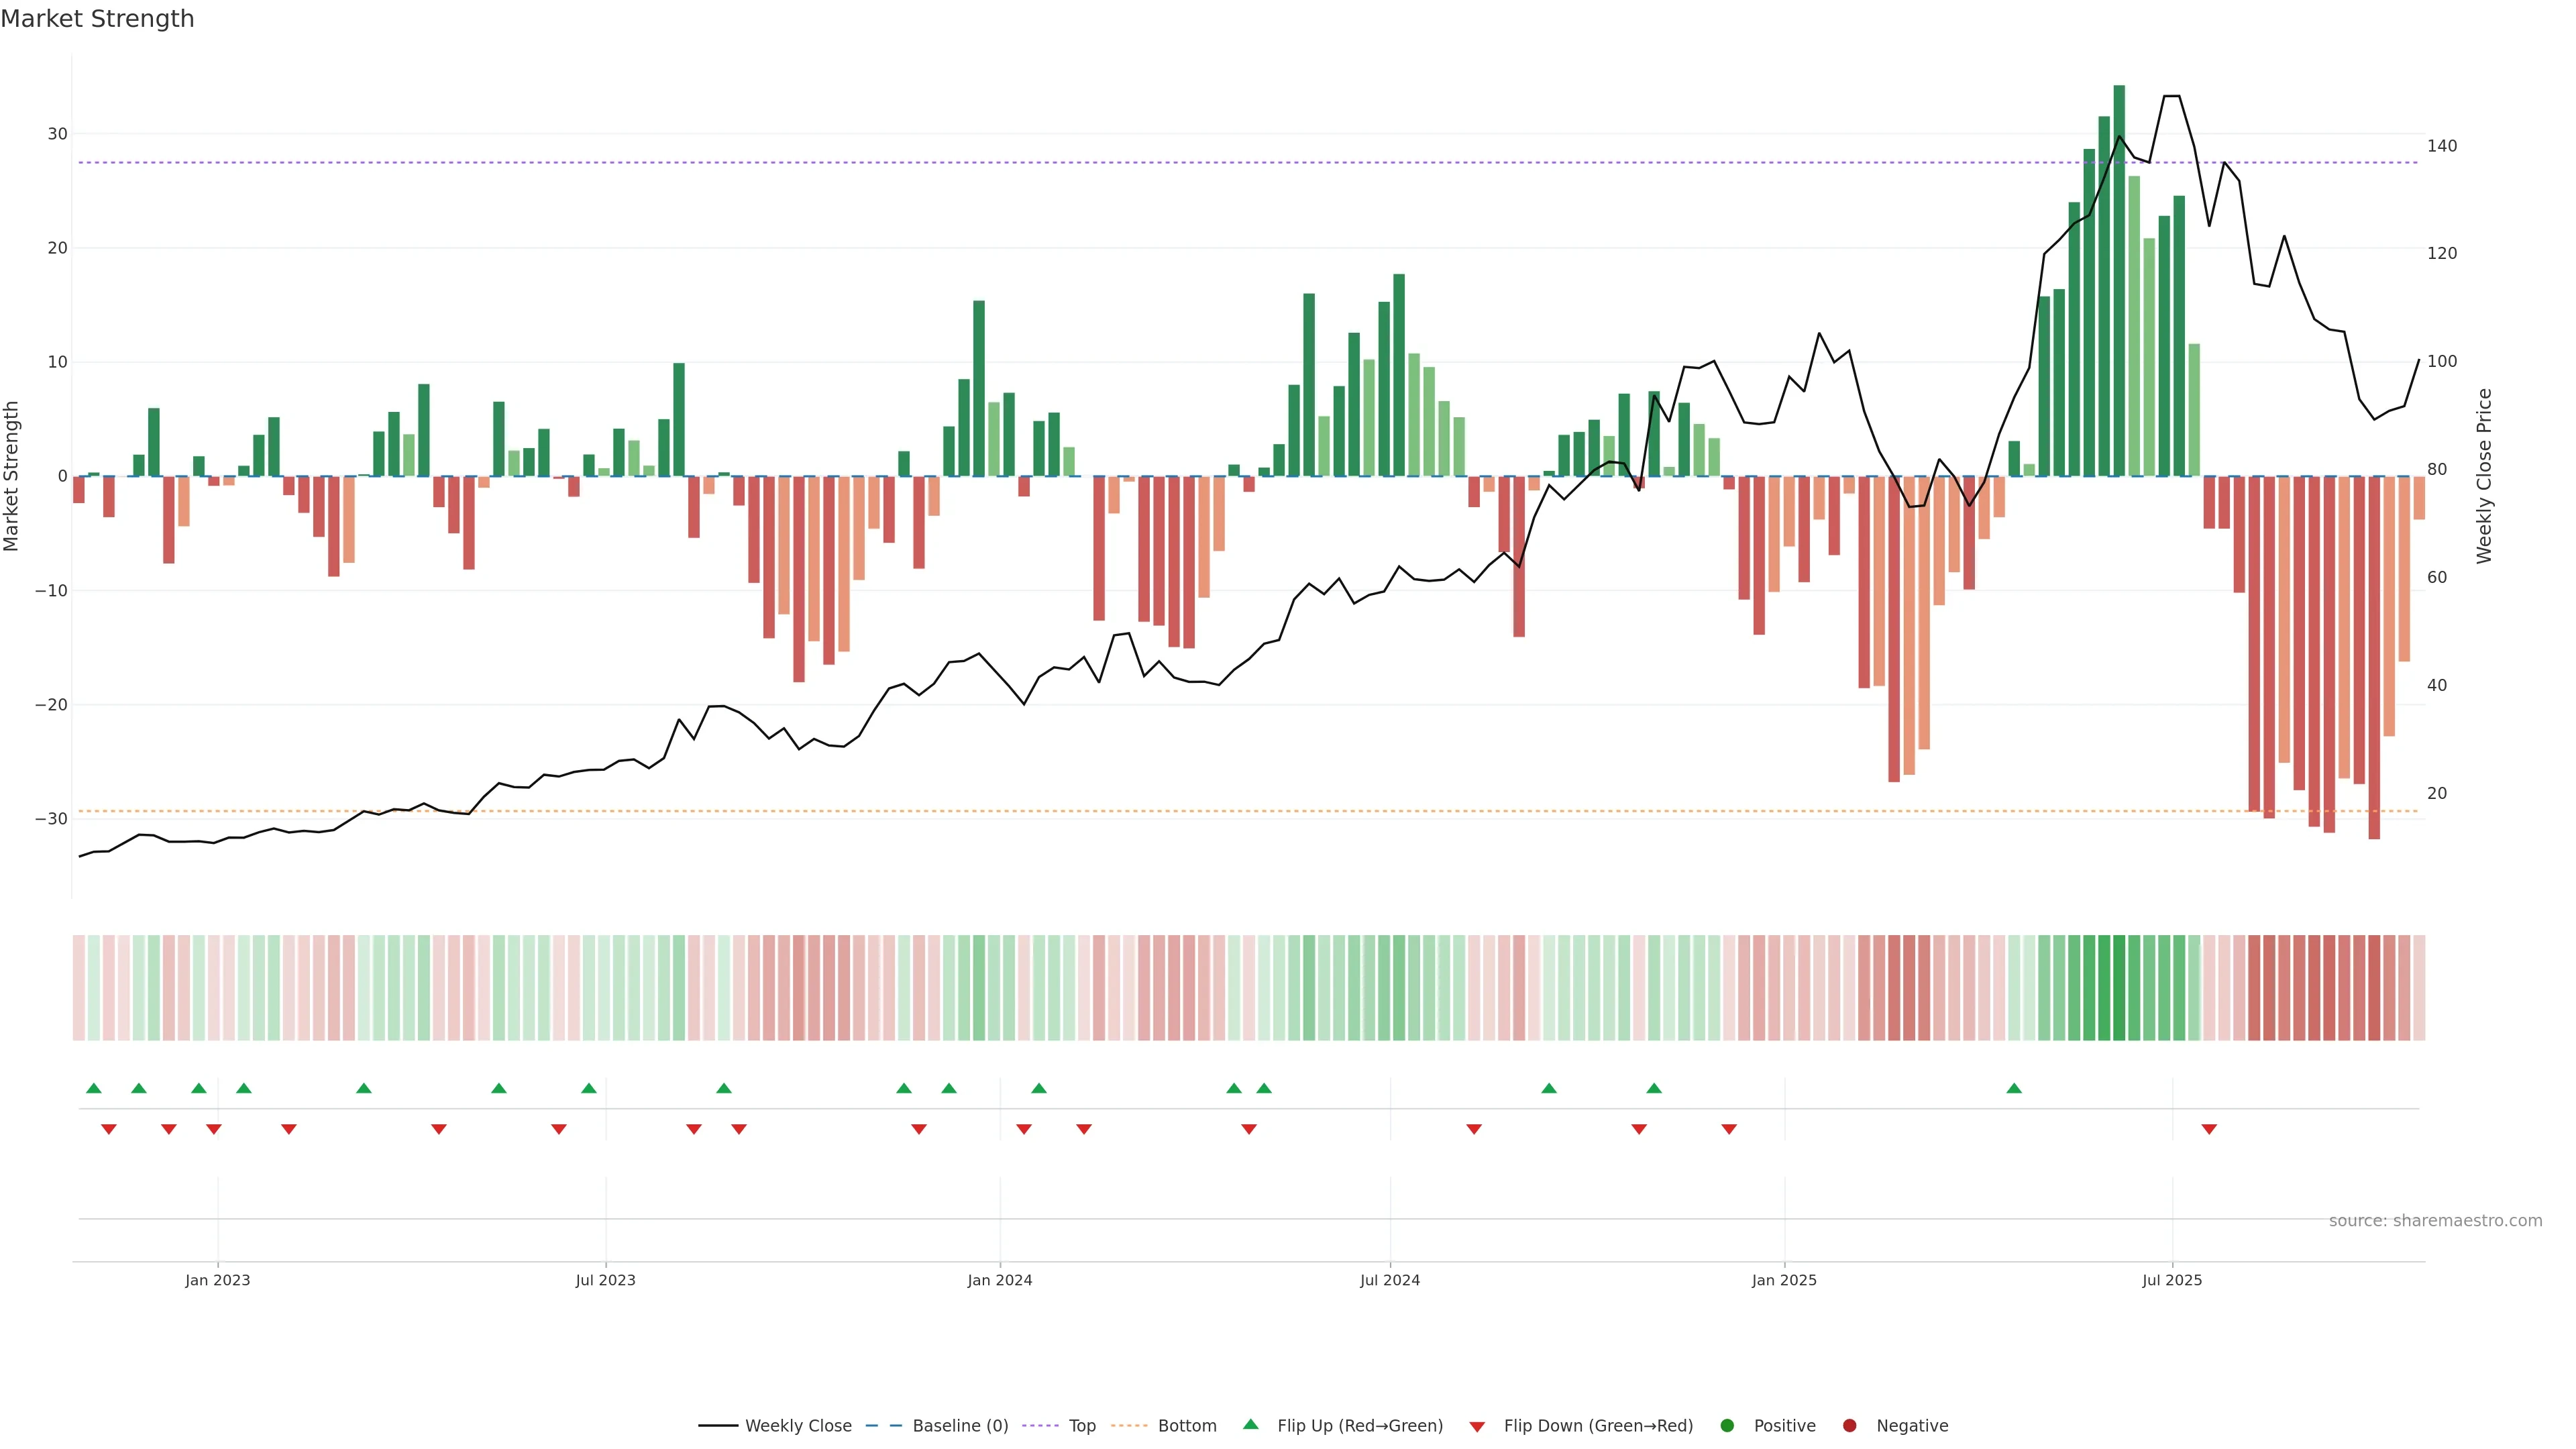Click the red Negative circle legend marker
2576x1449 pixels.
(1849, 1426)
